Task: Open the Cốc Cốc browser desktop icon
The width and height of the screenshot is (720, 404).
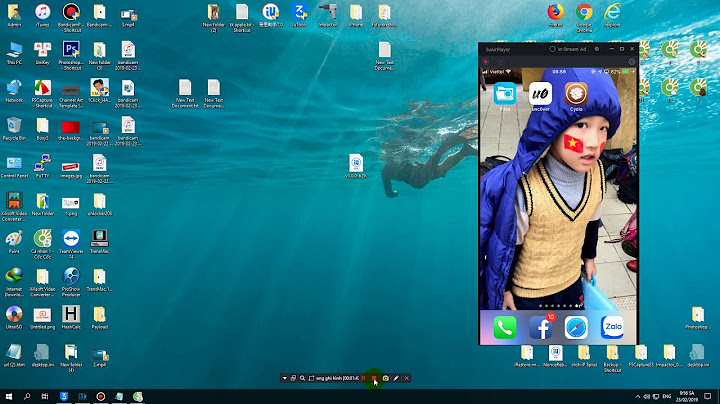Action: [x=42, y=244]
